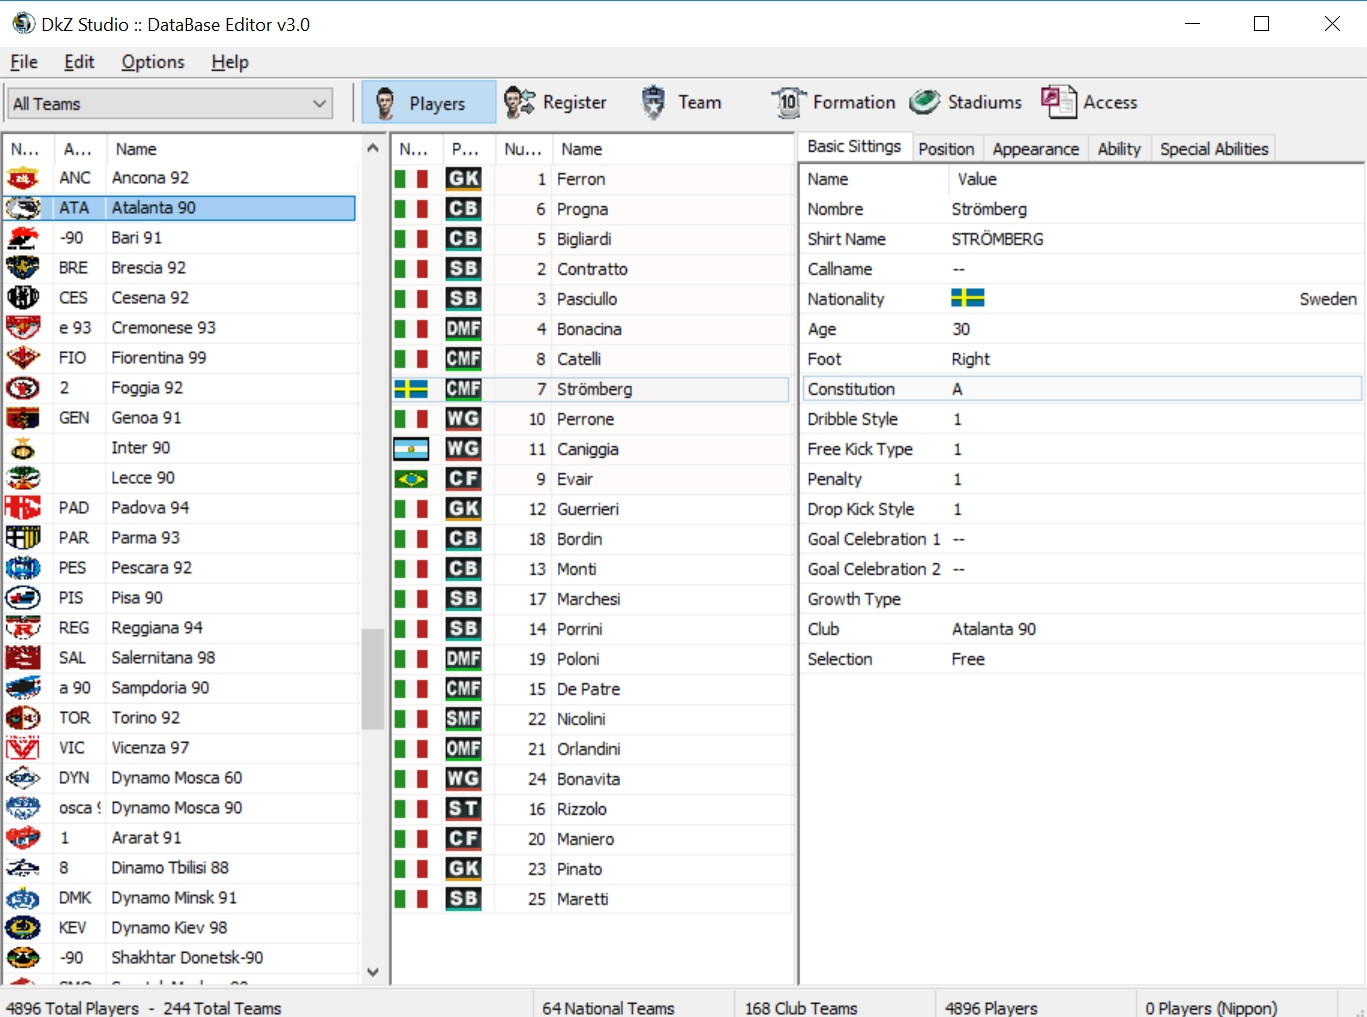
Task: Click the CF position badge for Maniero
Action: (464, 839)
